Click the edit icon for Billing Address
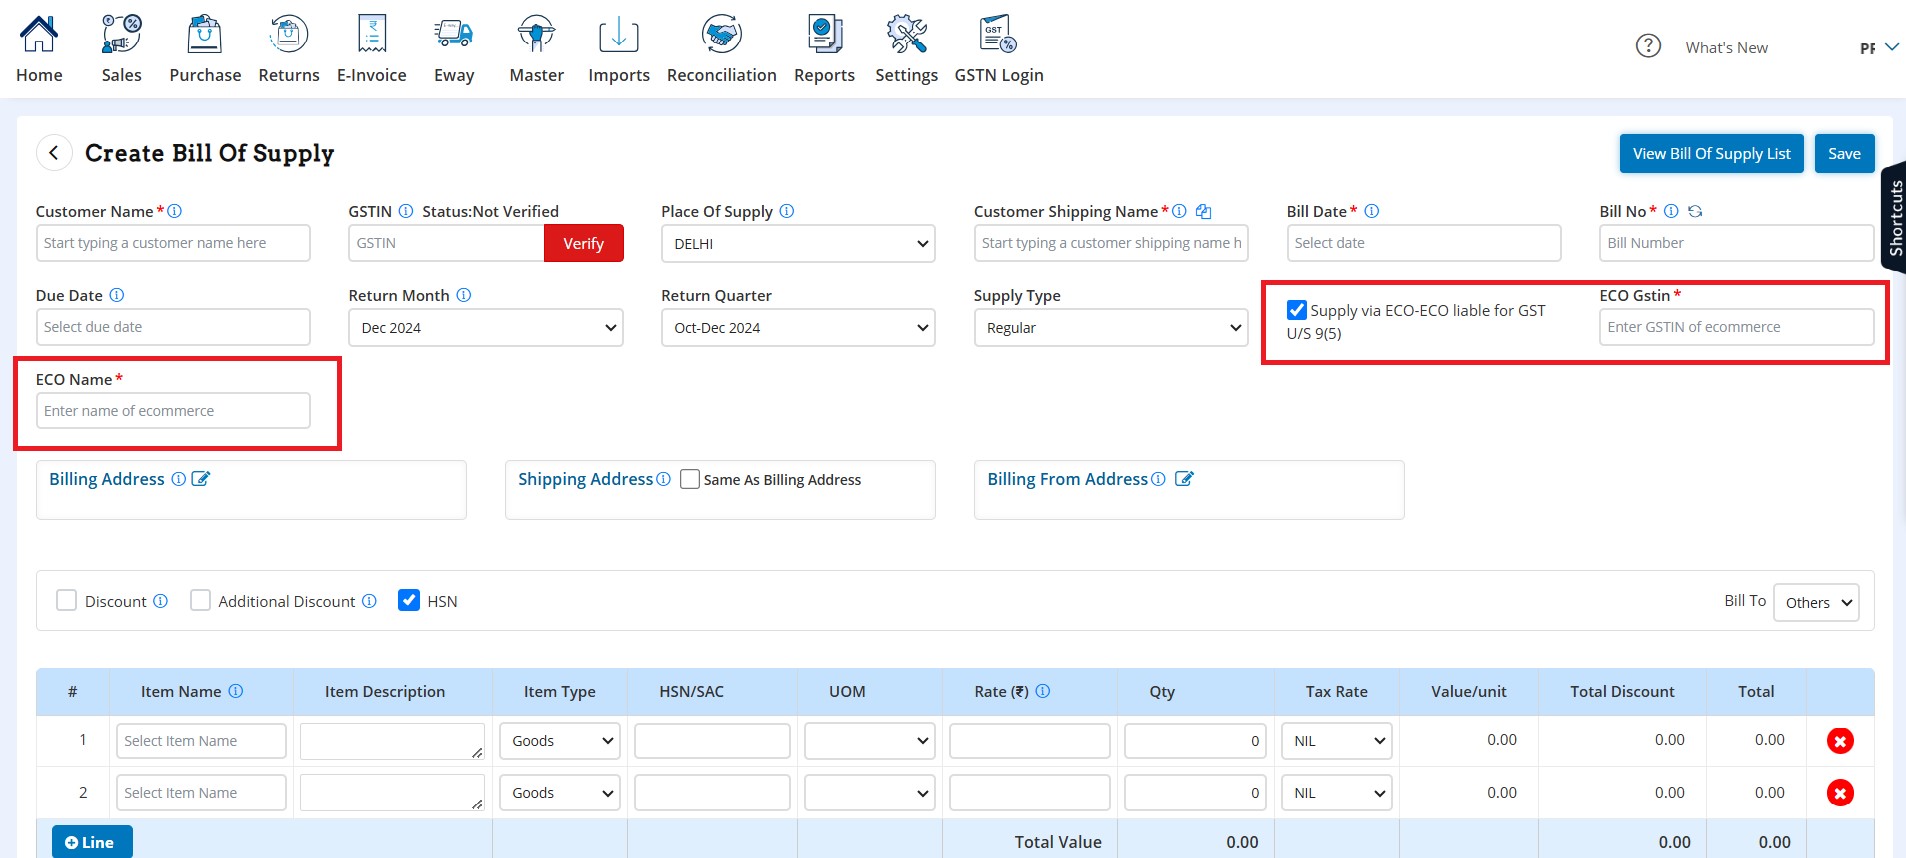The height and width of the screenshot is (858, 1906). click(x=201, y=479)
